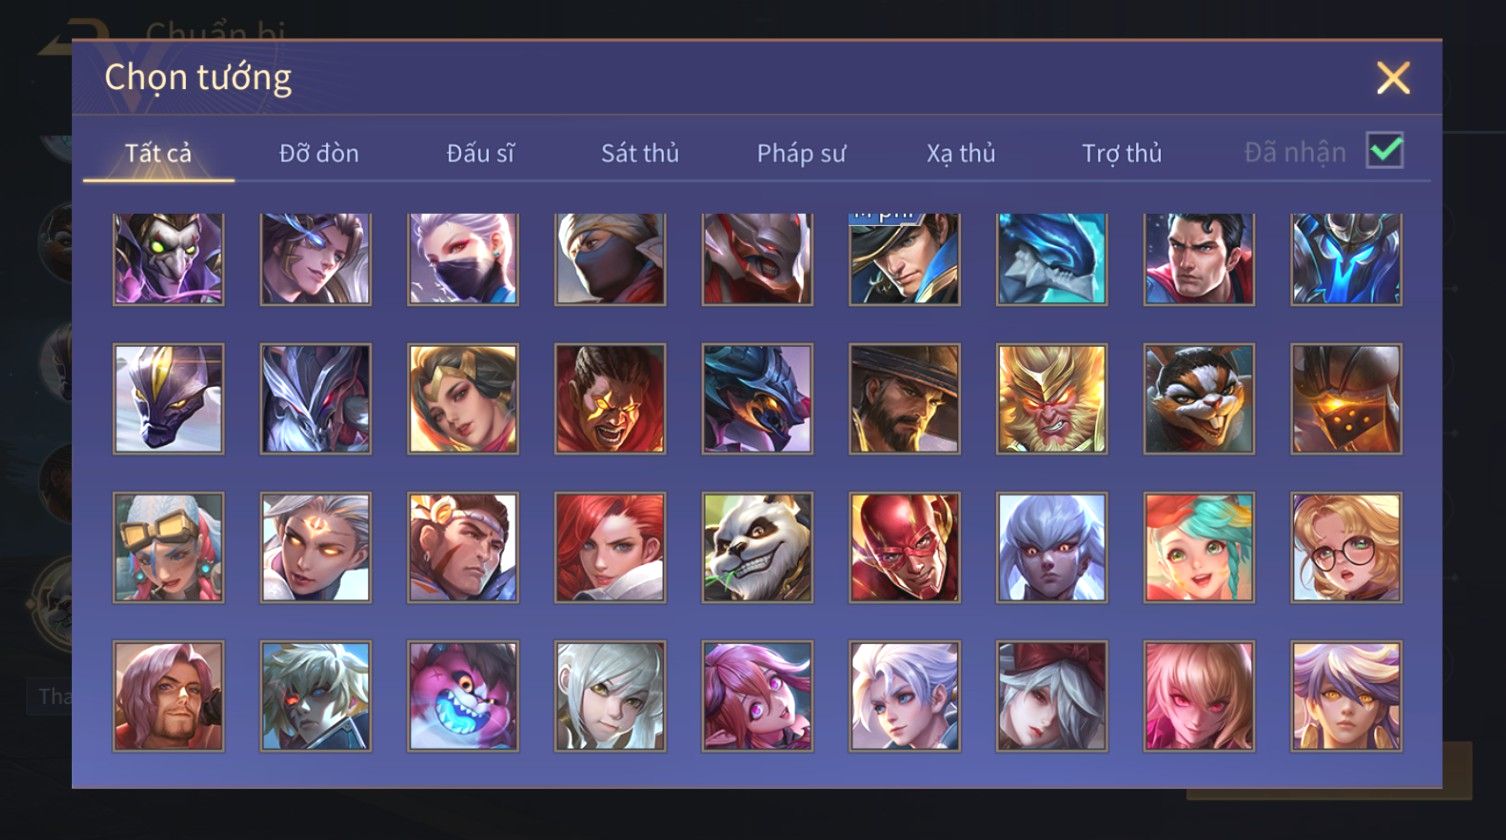Switch to the Đỡ đòn tab

[319, 153]
